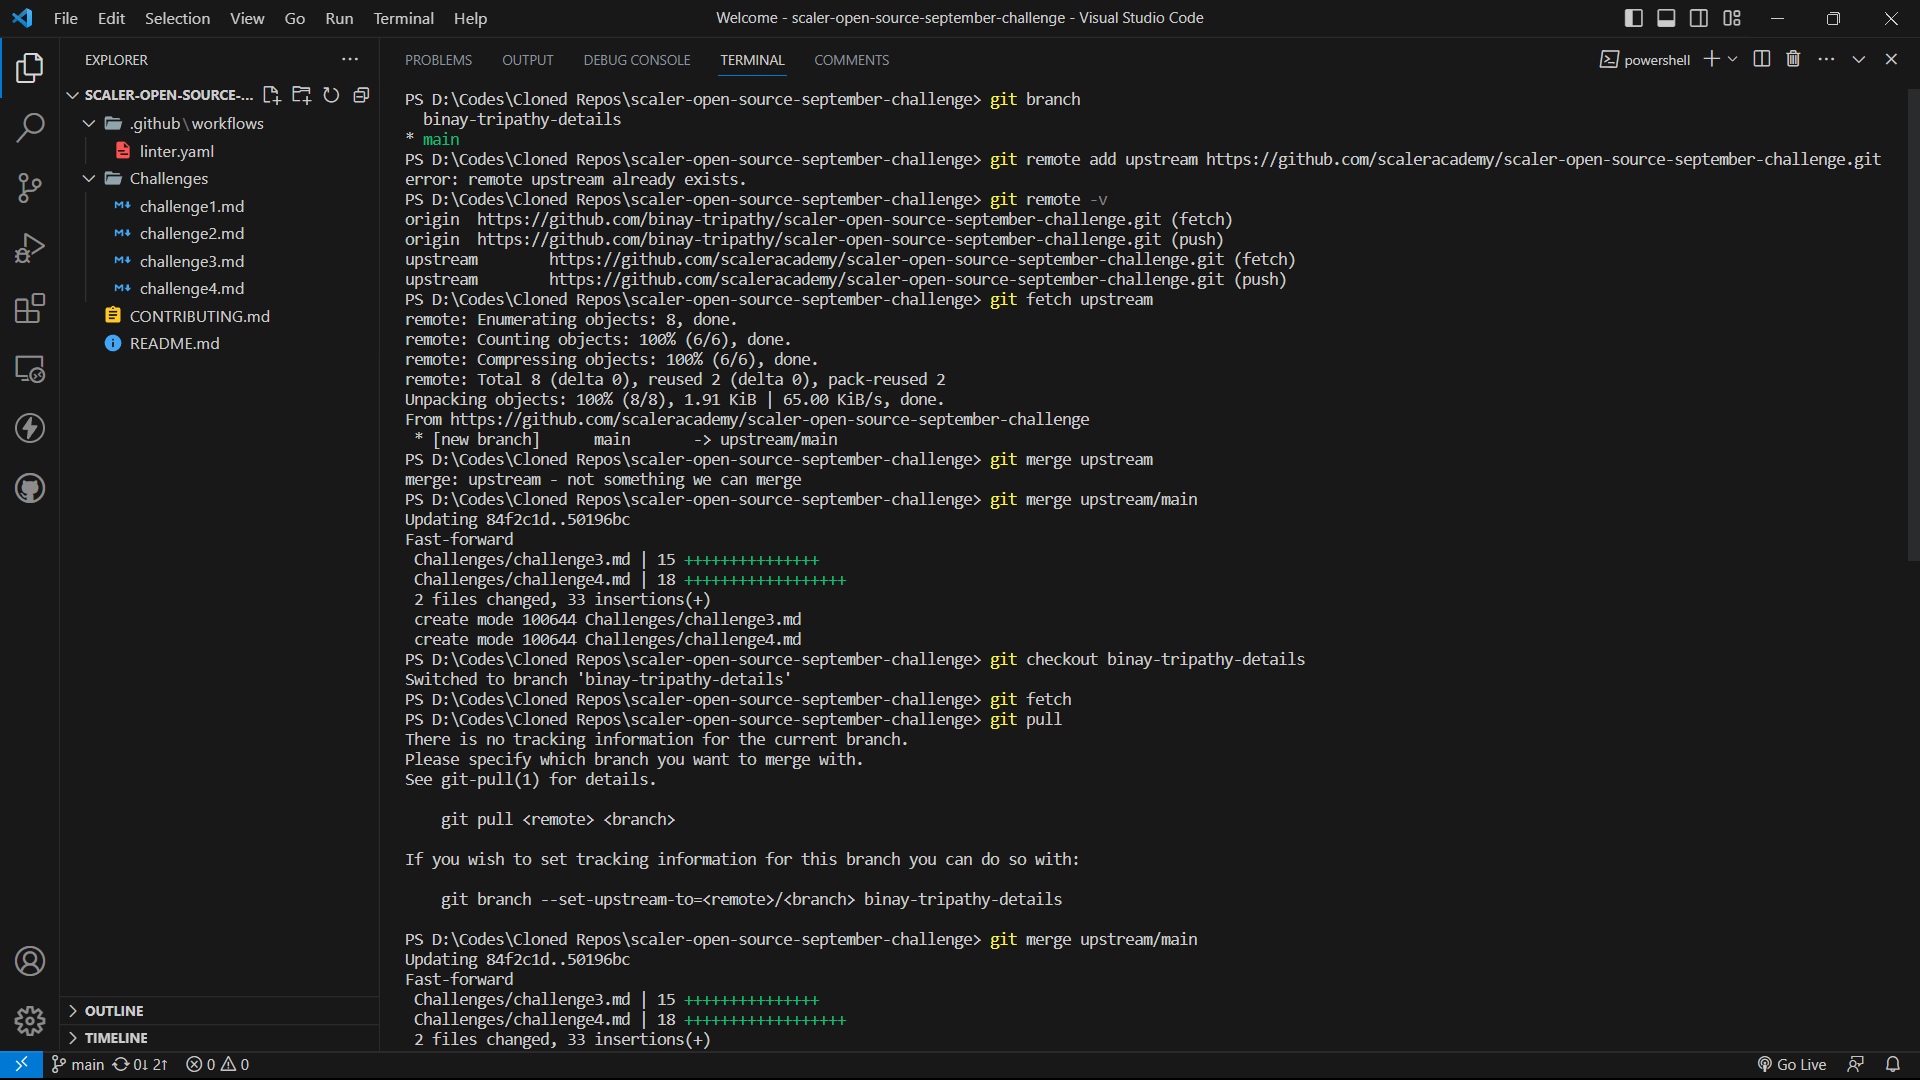Open the Source Control view
The width and height of the screenshot is (1920, 1080).
point(30,188)
